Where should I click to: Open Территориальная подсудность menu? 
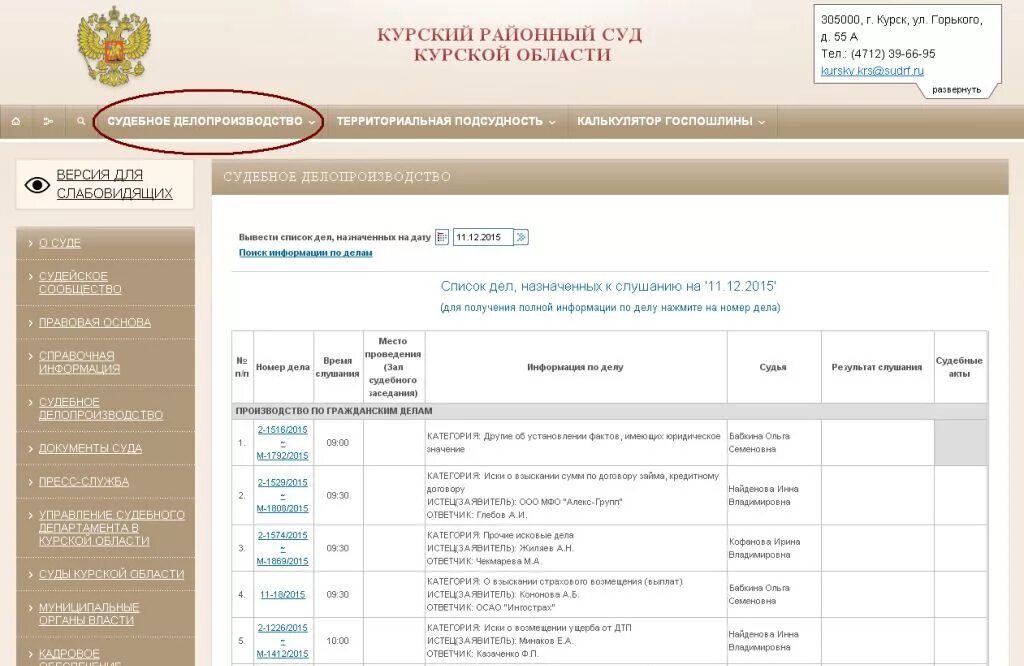click(440, 121)
